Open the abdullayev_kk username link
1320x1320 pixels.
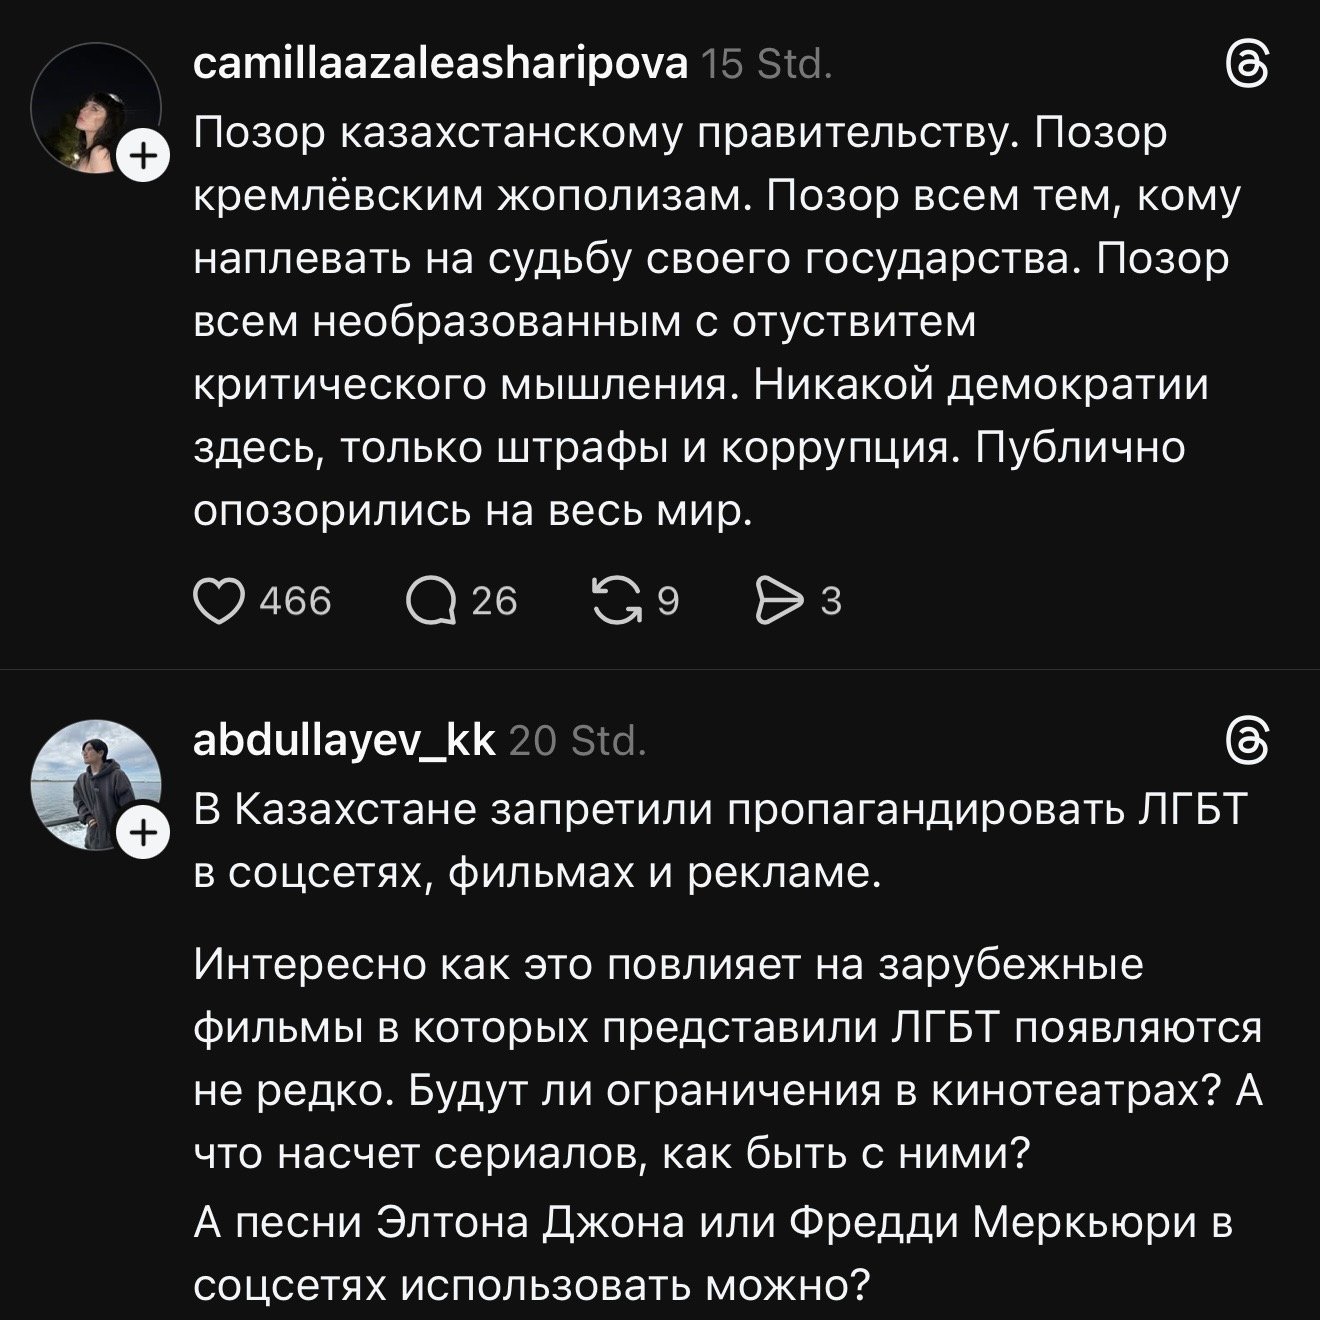(x=343, y=741)
